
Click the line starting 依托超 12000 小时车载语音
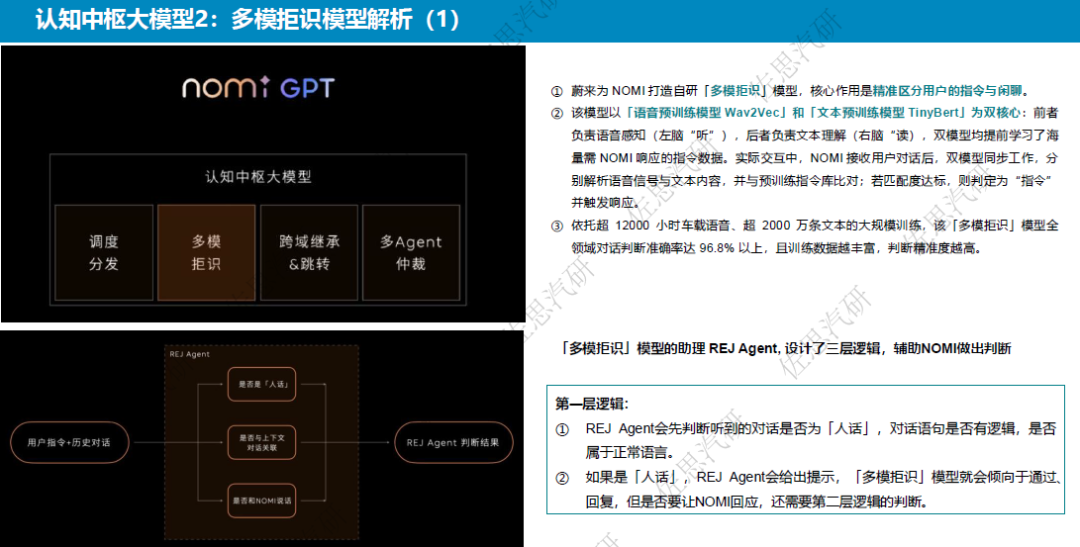click(x=815, y=226)
